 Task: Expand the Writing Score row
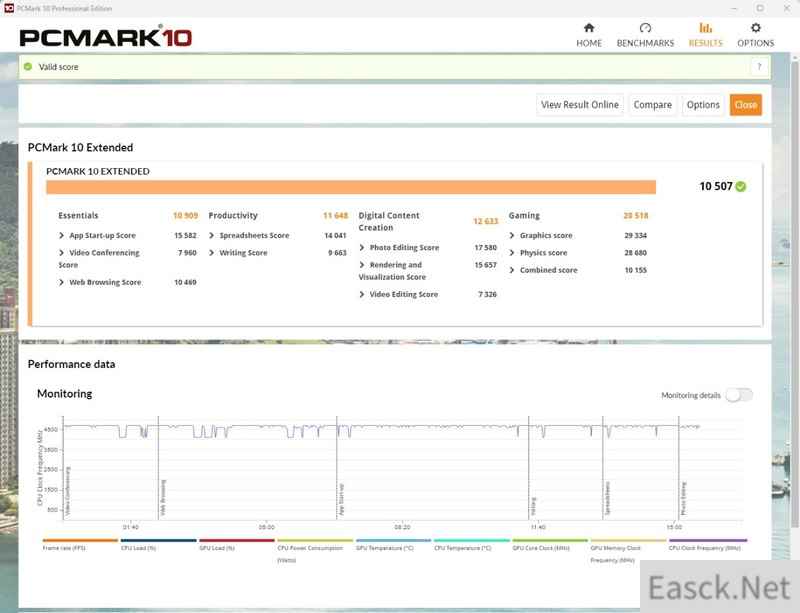[212, 253]
